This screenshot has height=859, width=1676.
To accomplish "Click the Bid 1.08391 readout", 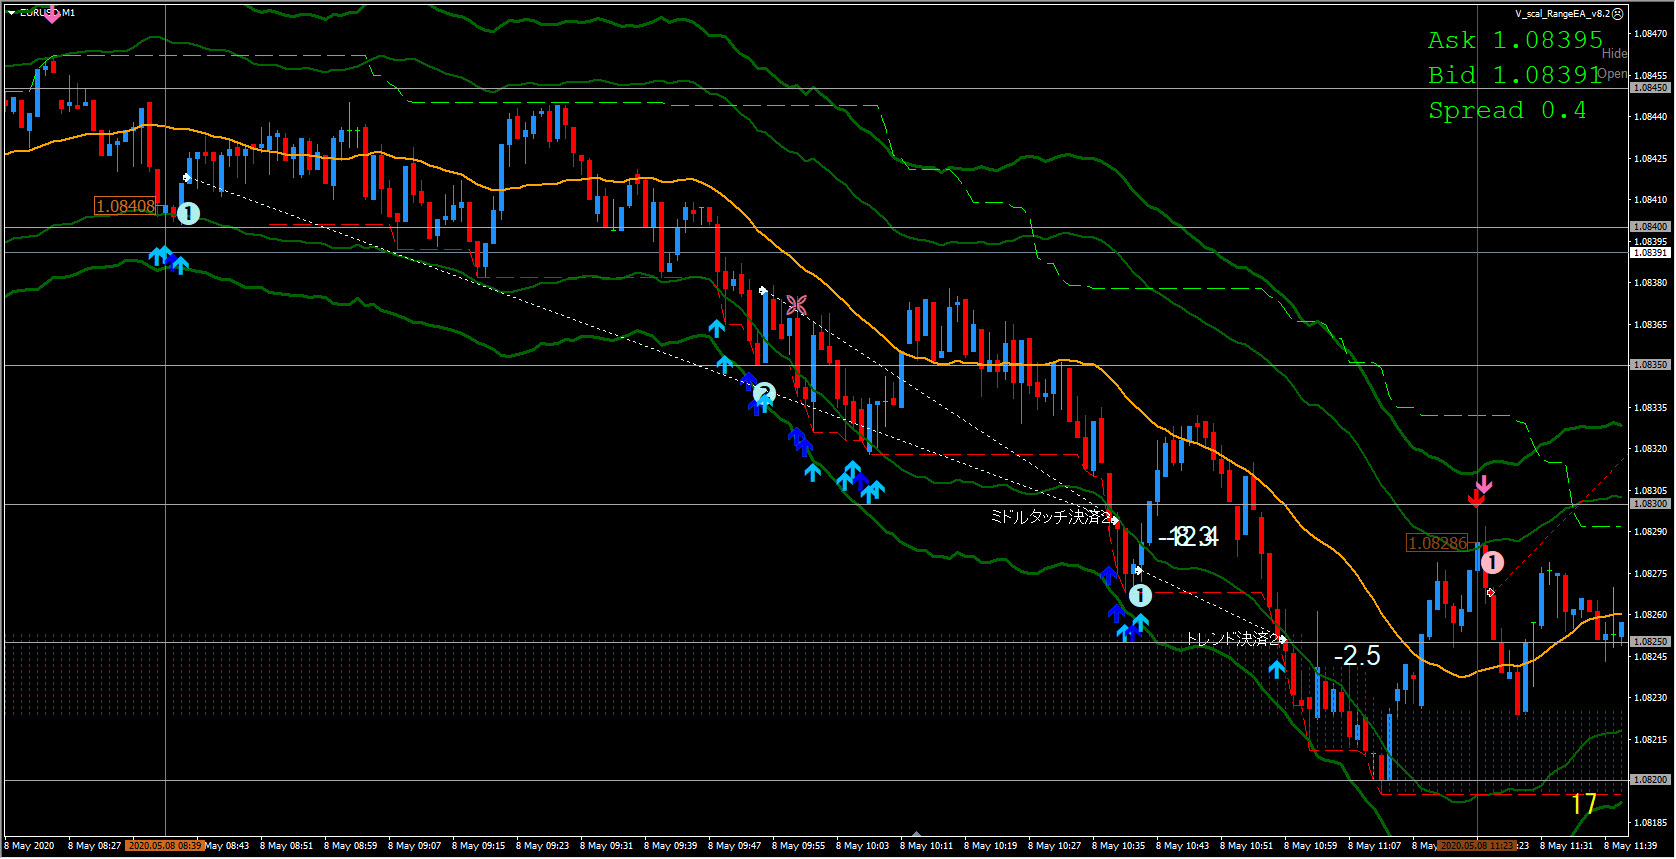I will [1515, 75].
